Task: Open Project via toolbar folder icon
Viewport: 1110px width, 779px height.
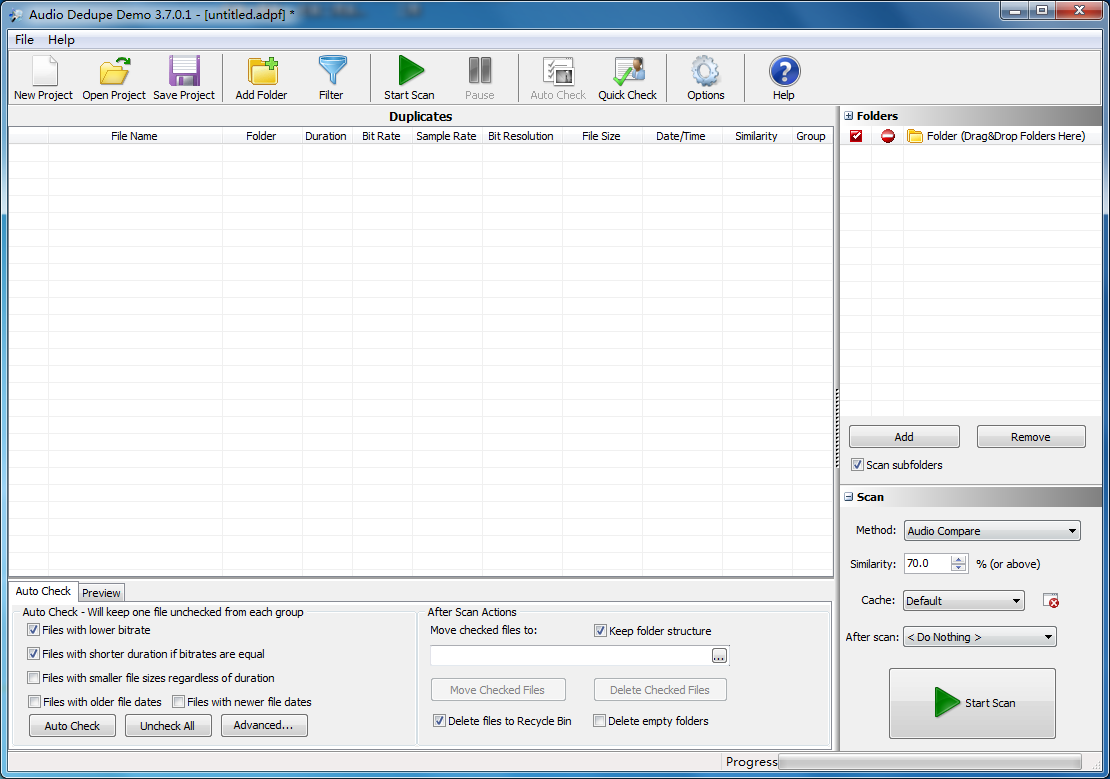Action: [113, 78]
